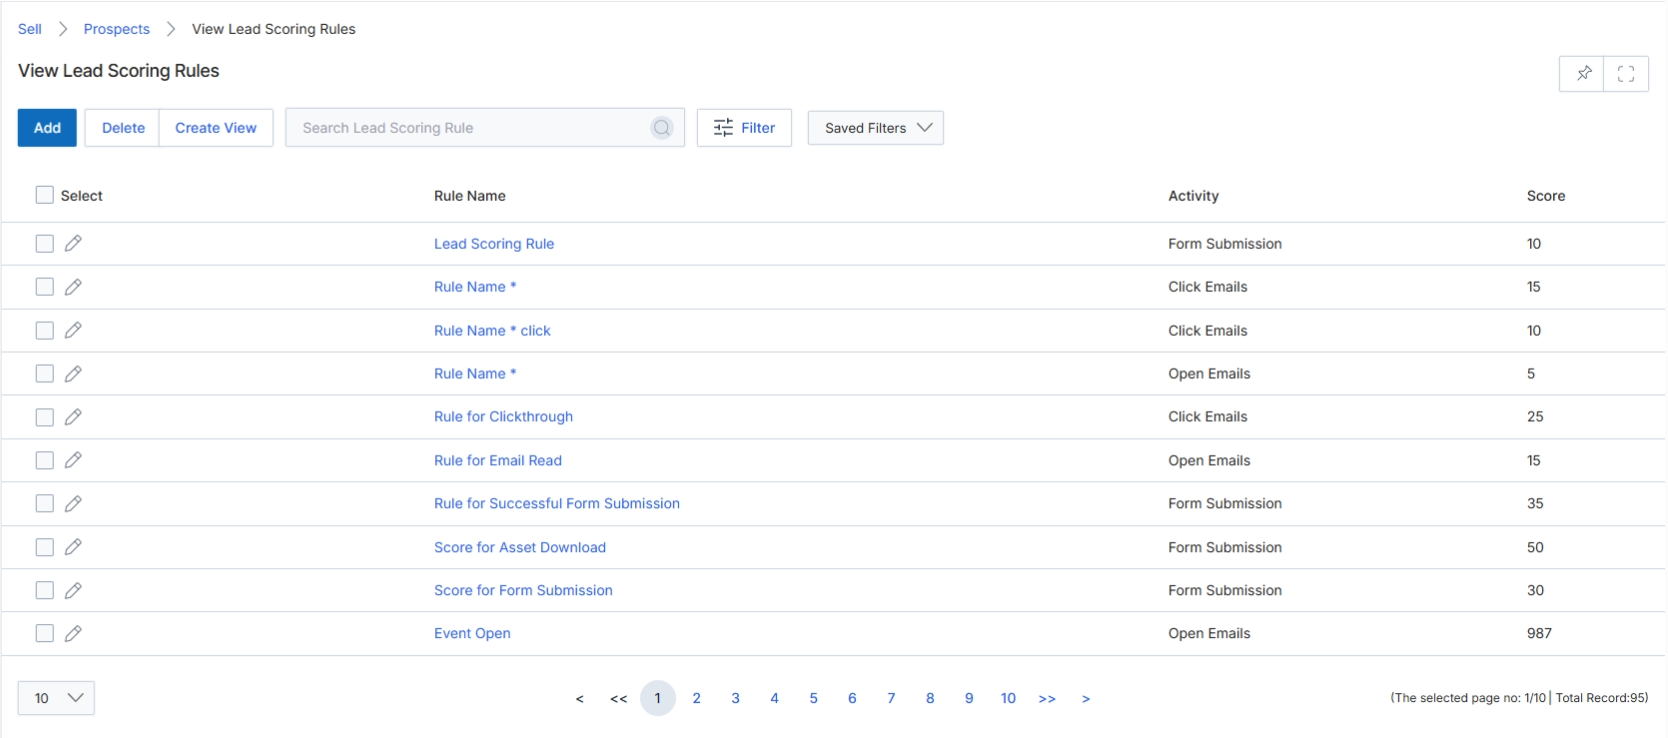Toggle fullscreen mode icon
This screenshot has height=738, width=1668.
[x=1626, y=73]
